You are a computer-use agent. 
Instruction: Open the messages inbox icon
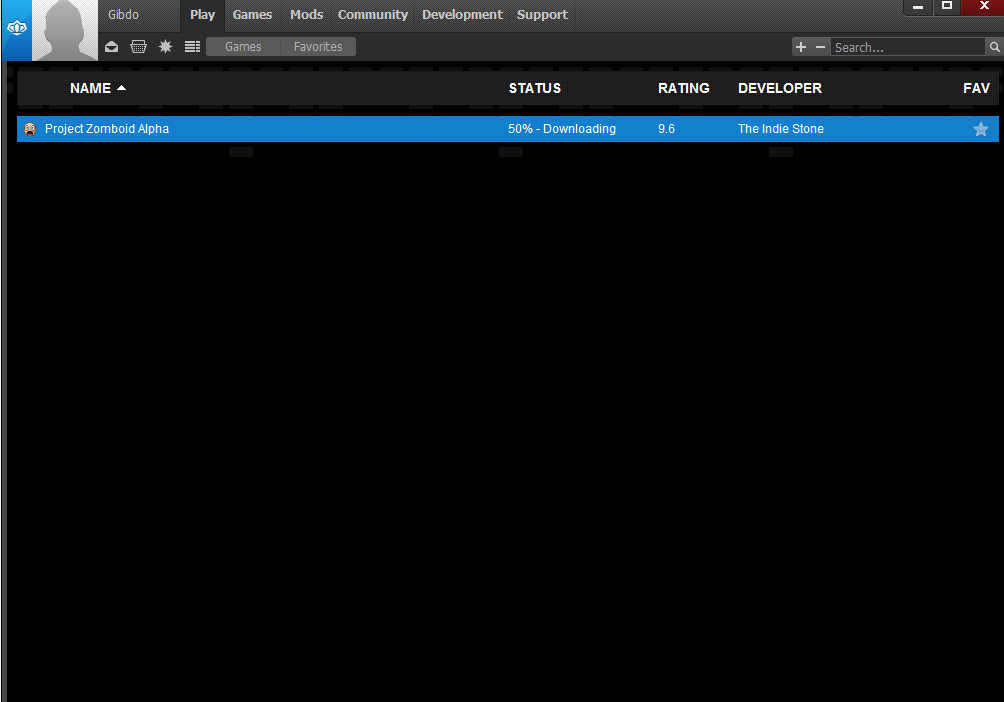(111, 47)
